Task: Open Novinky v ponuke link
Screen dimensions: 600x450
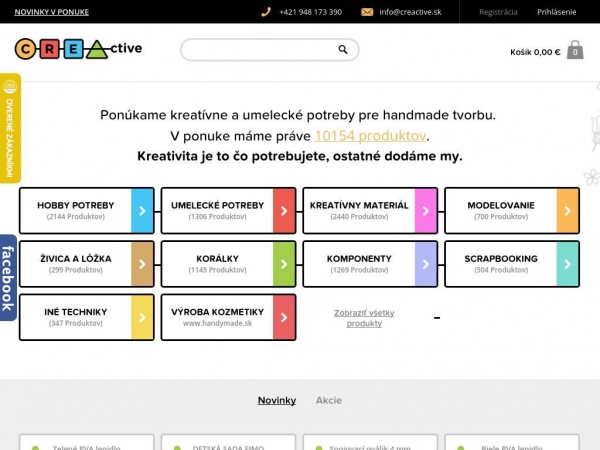Action: [52, 12]
